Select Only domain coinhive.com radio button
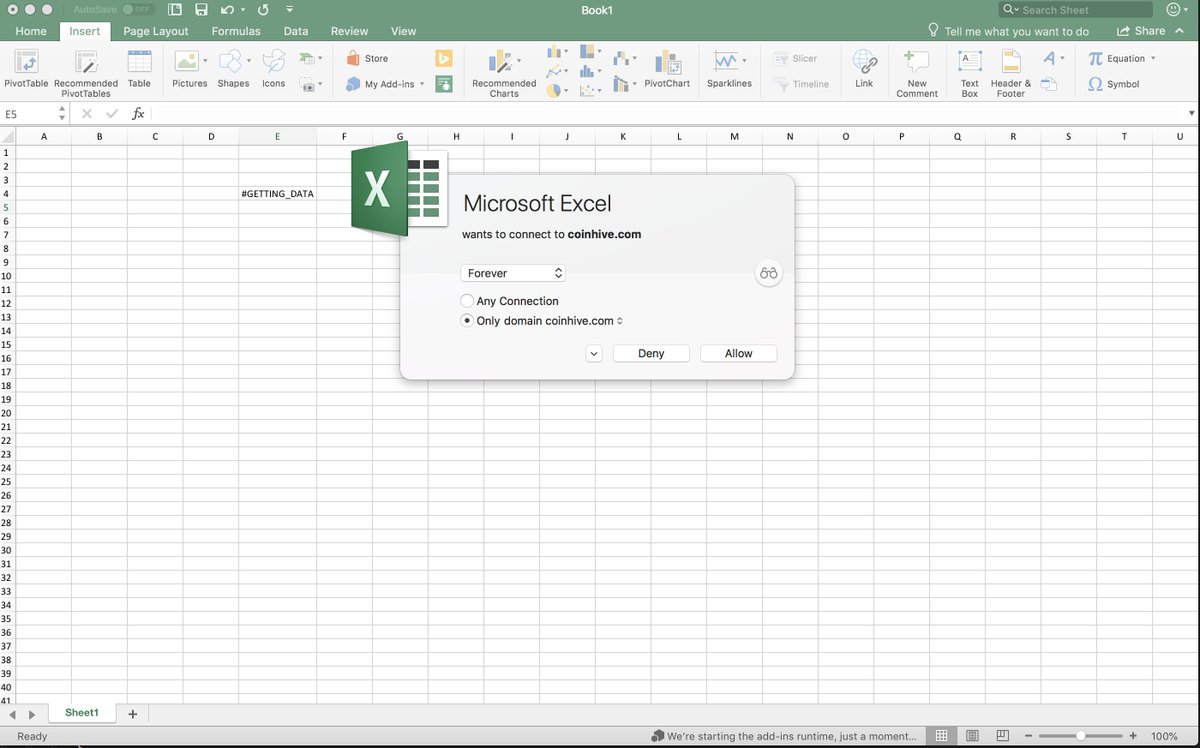Screen dimensions: 1200x748 coord(467,321)
